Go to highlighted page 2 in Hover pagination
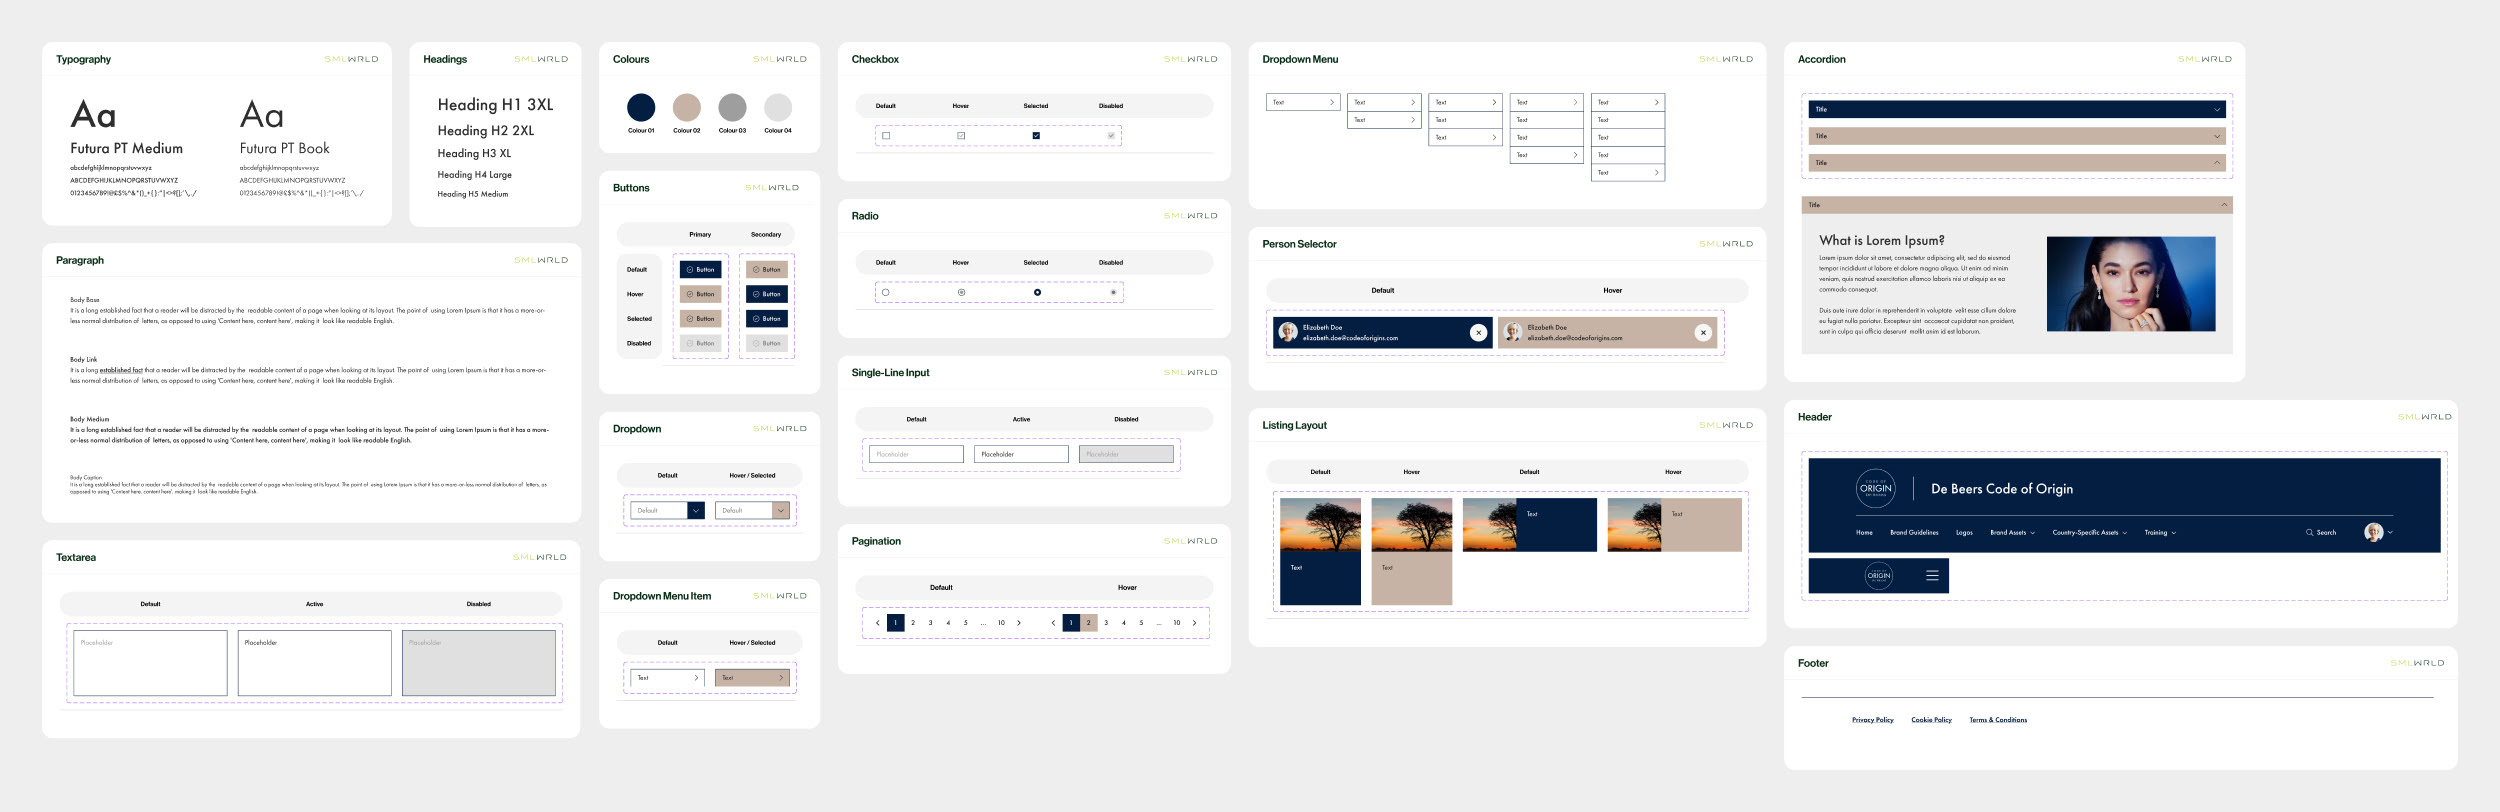2500x812 pixels. (1088, 623)
